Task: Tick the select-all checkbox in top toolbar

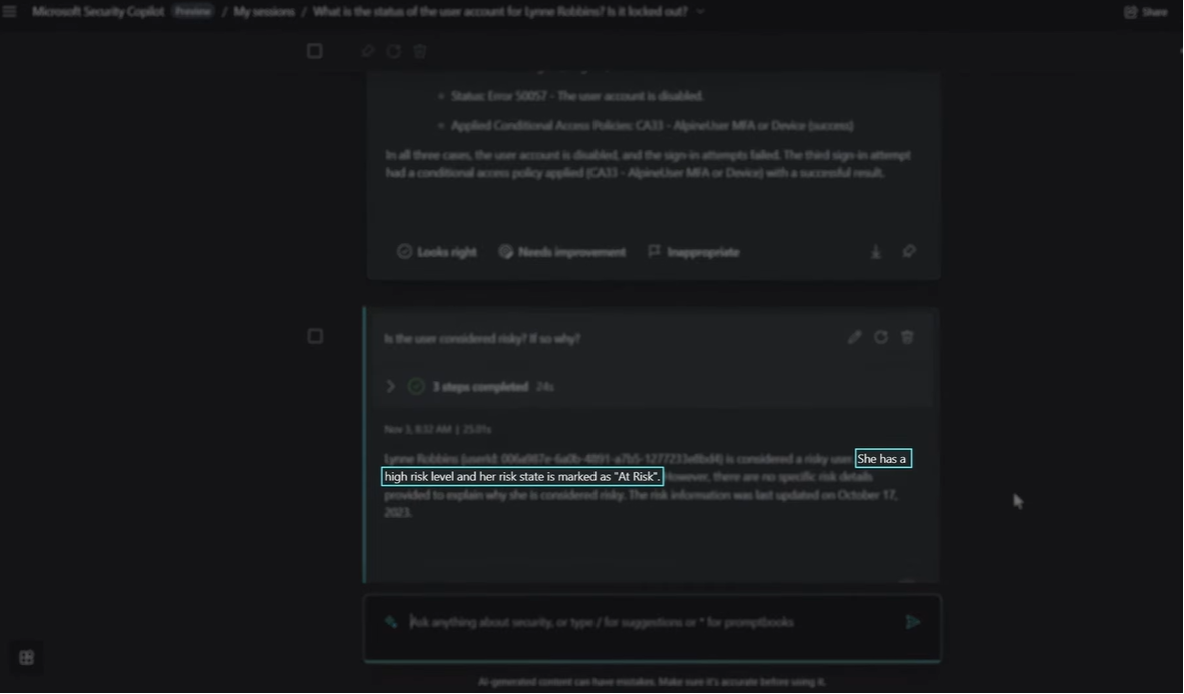Action: click(x=315, y=51)
